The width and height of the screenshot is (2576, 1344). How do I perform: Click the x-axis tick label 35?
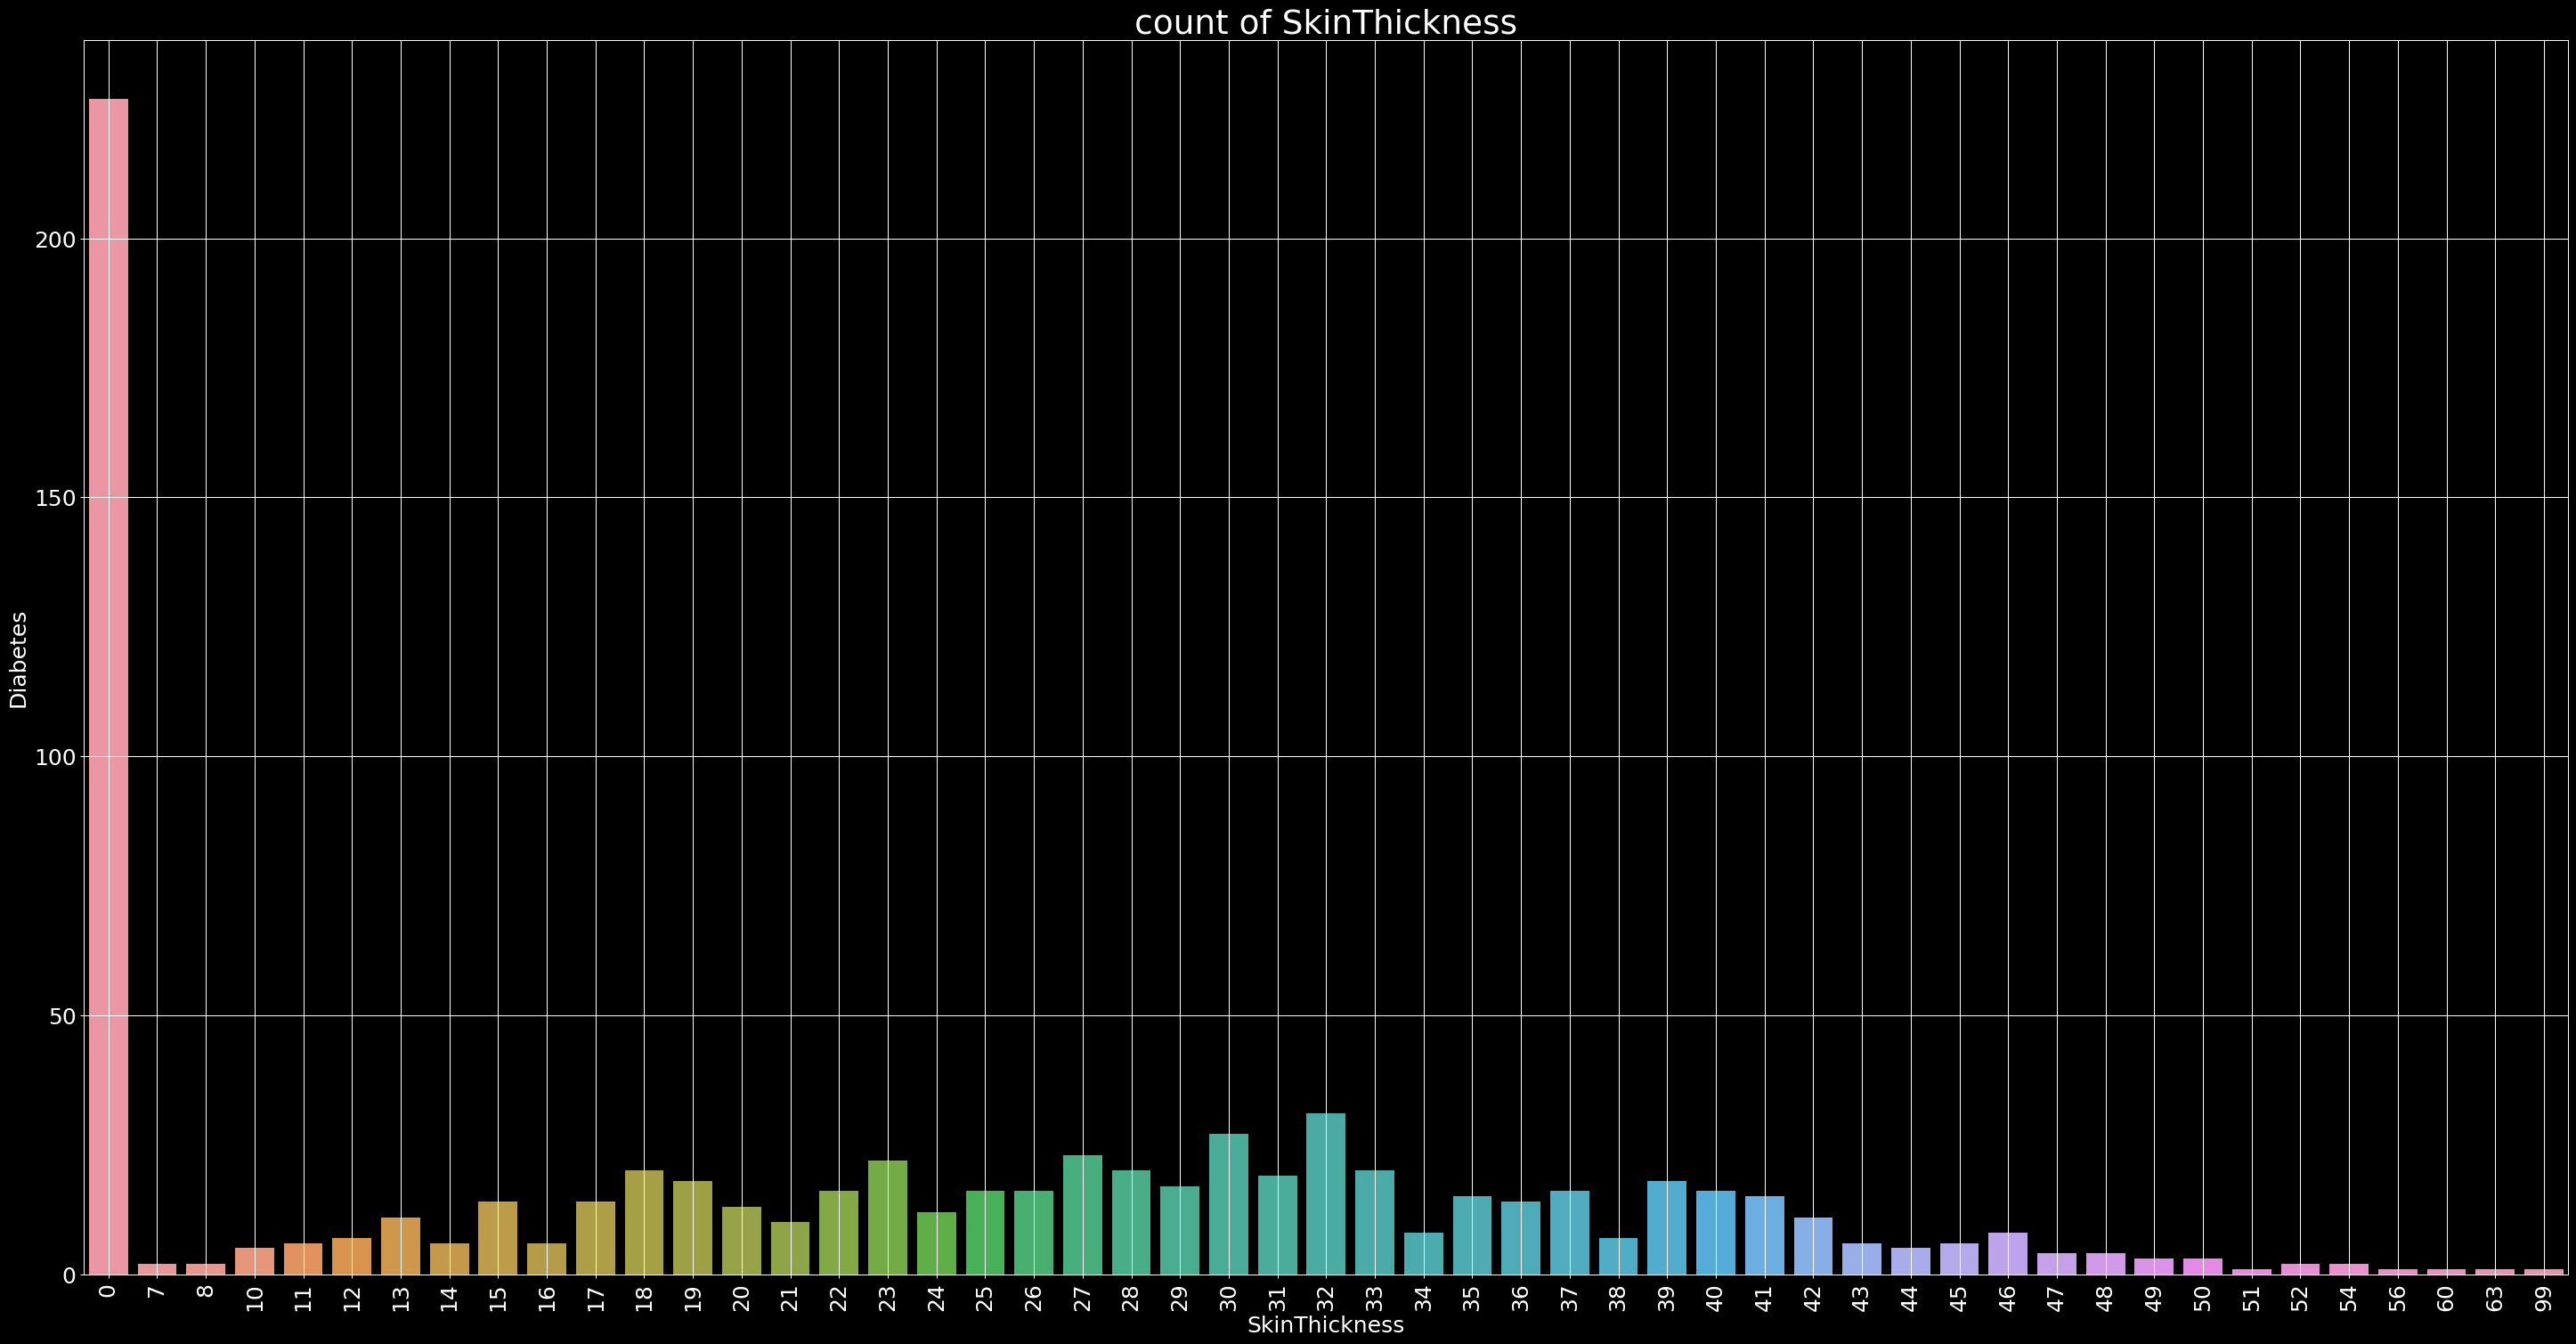point(1471,1298)
